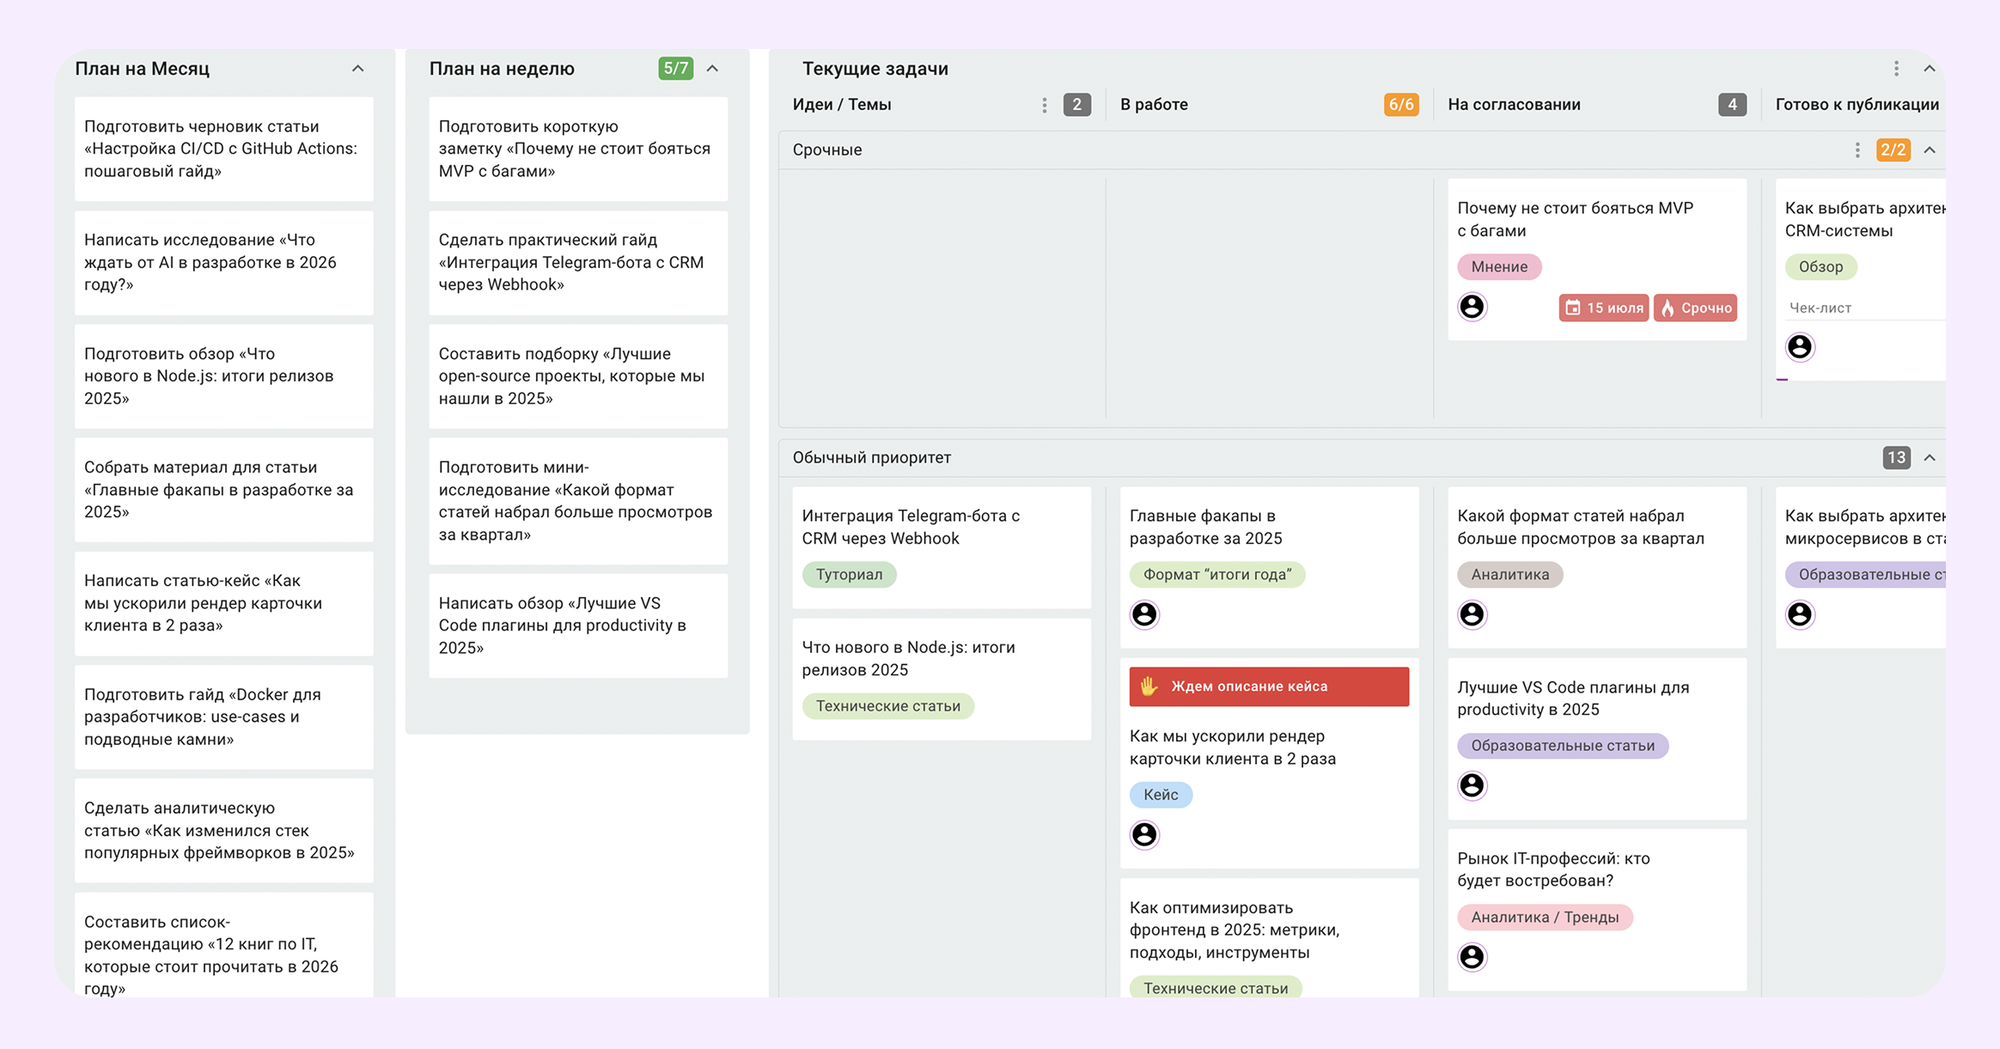This screenshot has width=2000, height=1049.
Task: Click avatar on Рынок IT-профессий card
Action: [x=1472, y=957]
